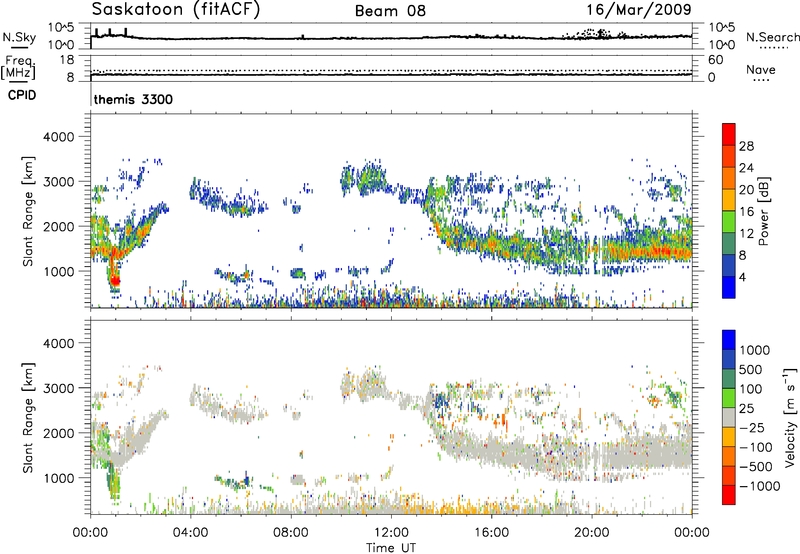Select the dark blue top Velocity colorbar segment
800x554 pixels.
coord(729,340)
